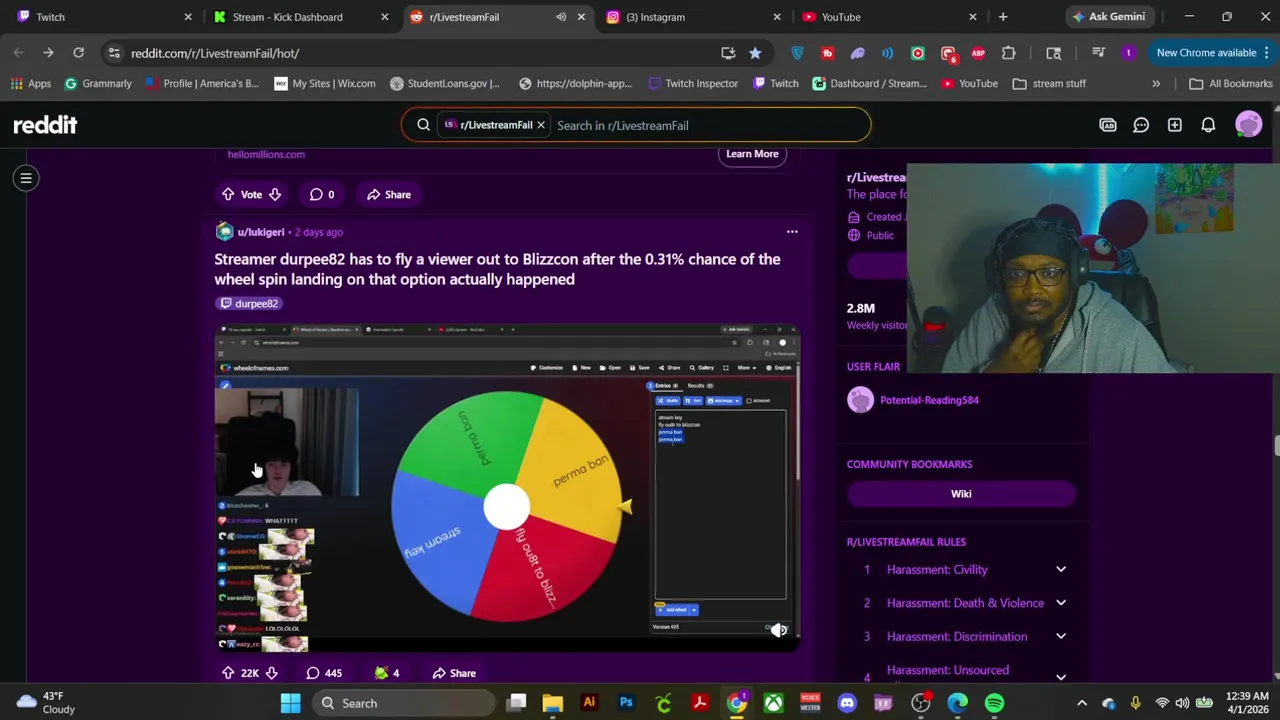
Task: View the 4 awards on durpee82 post
Action: tap(386, 673)
